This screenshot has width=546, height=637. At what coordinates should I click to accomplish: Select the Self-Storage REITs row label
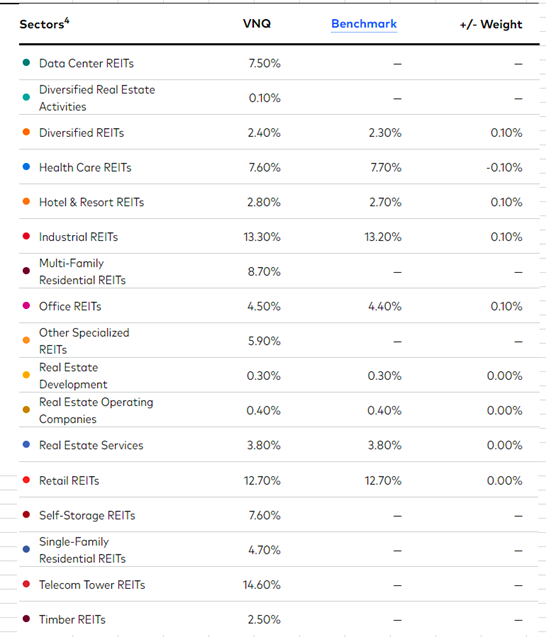87,515
